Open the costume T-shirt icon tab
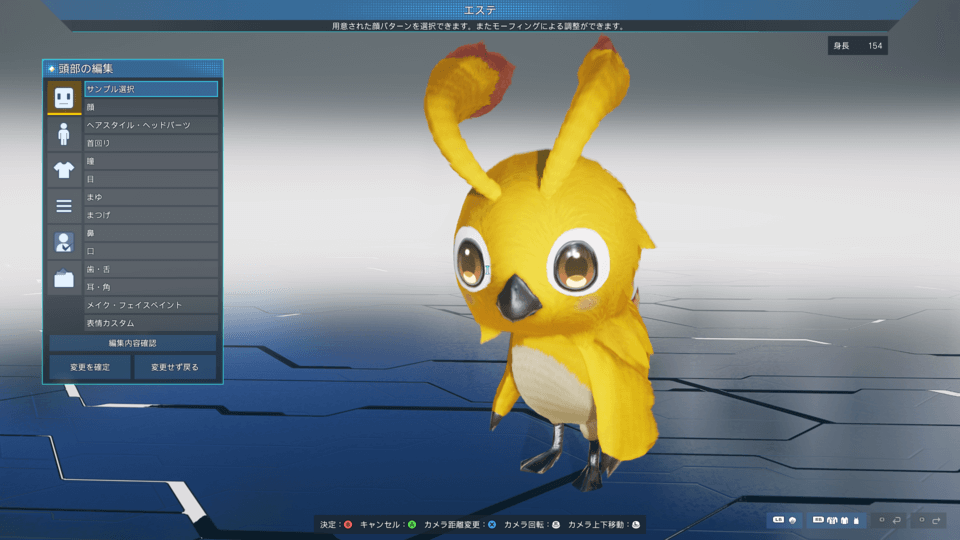This screenshot has height=540, width=960. (64, 170)
